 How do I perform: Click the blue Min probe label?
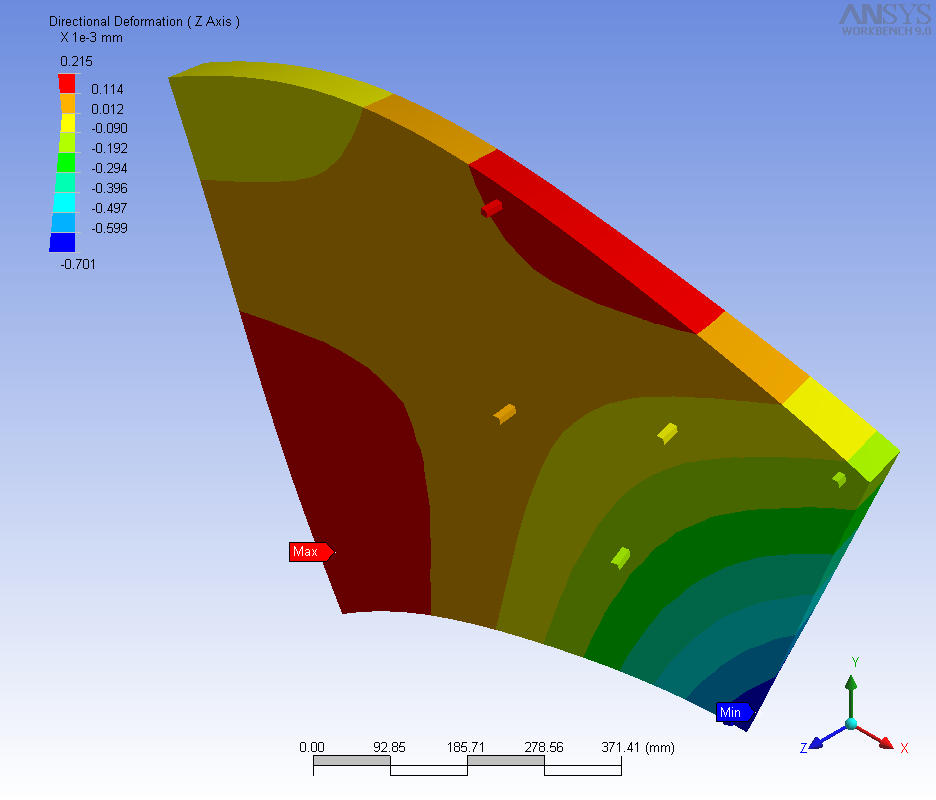coord(734,712)
